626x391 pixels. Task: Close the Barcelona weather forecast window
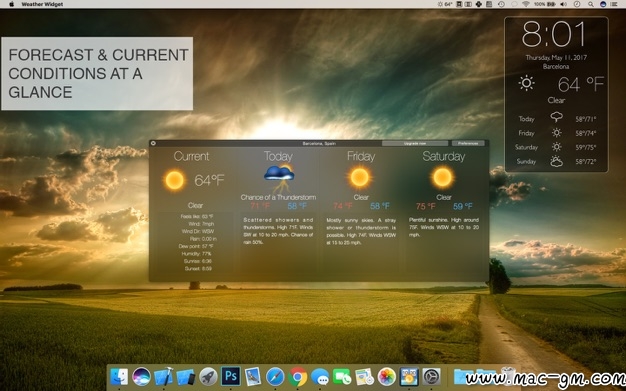[x=153, y=143]
